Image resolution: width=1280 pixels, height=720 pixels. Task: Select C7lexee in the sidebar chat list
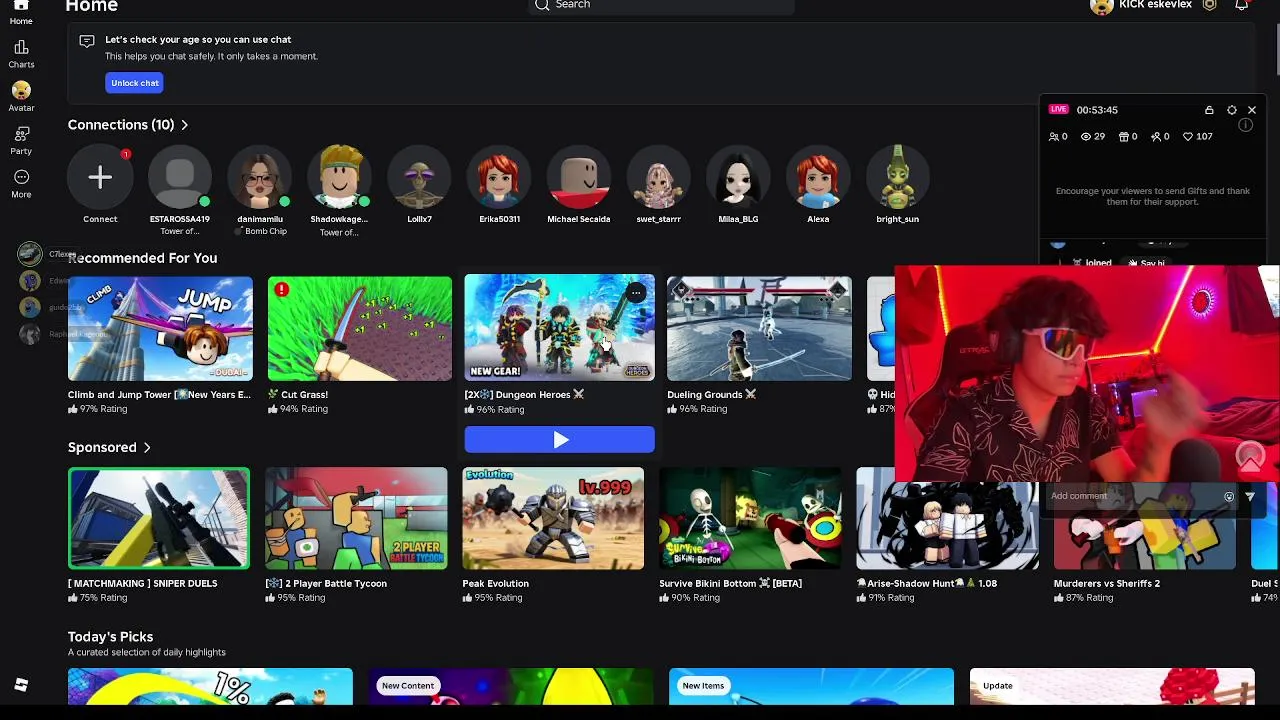[46, 254]
